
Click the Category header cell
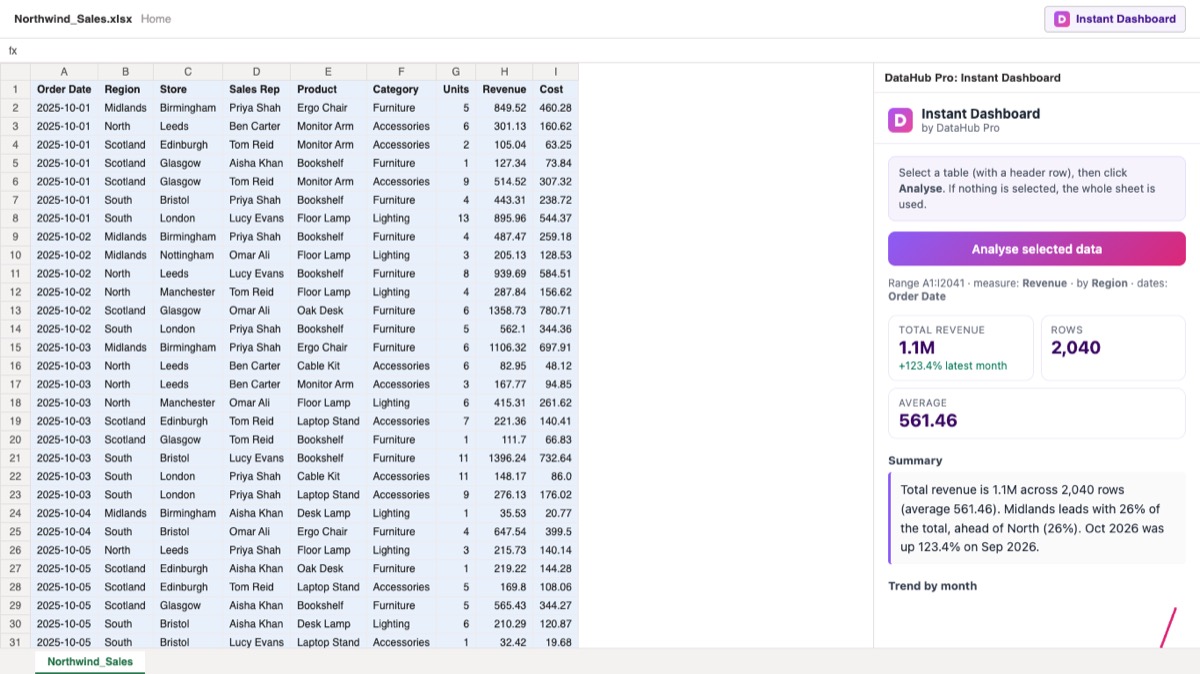pos(401,89)
